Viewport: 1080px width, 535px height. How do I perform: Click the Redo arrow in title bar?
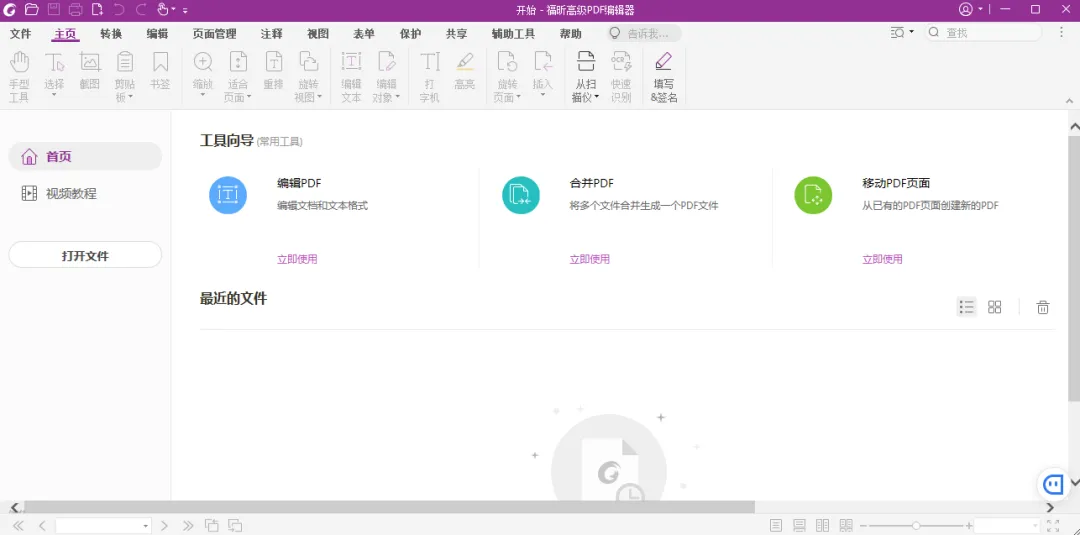point(141,10)
